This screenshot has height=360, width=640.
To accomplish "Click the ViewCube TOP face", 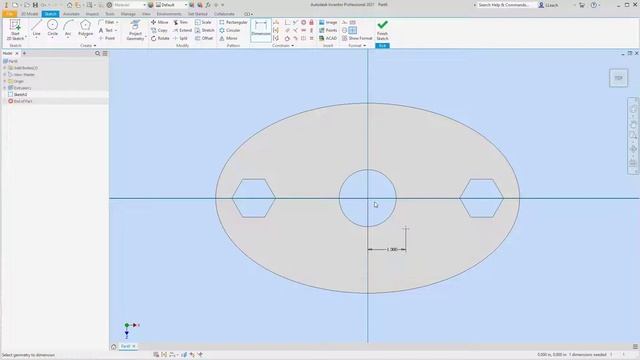I will pos(619,78).
